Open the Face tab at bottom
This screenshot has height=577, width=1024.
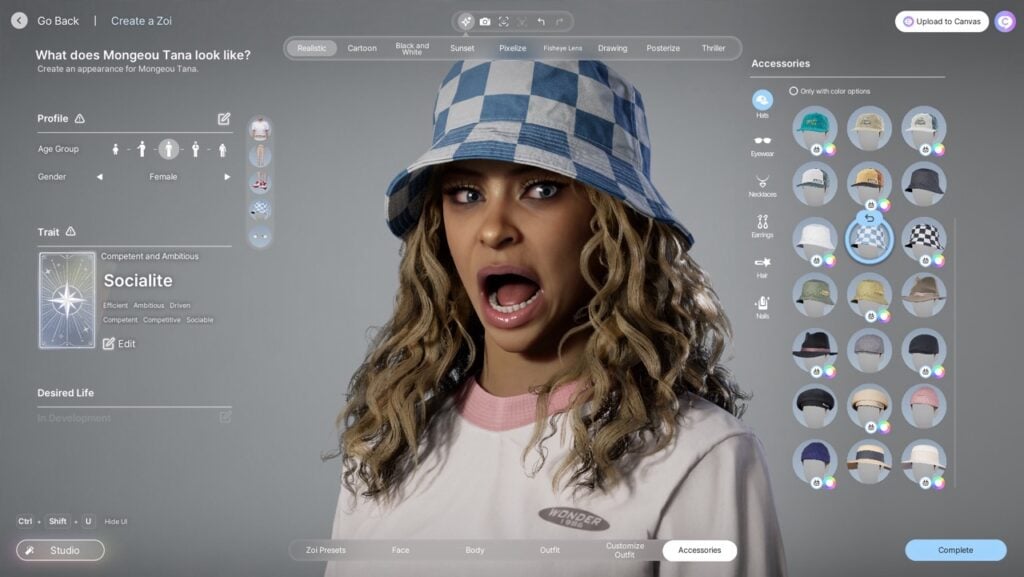(x=400, y=550)
